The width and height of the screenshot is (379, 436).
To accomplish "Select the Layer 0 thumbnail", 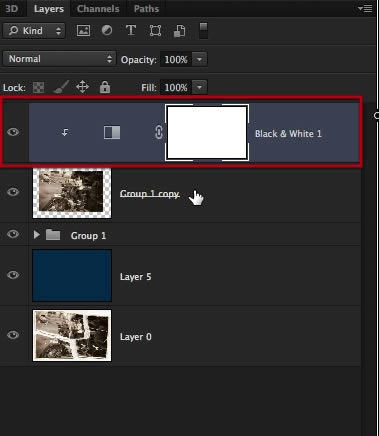I will [72, 335].
